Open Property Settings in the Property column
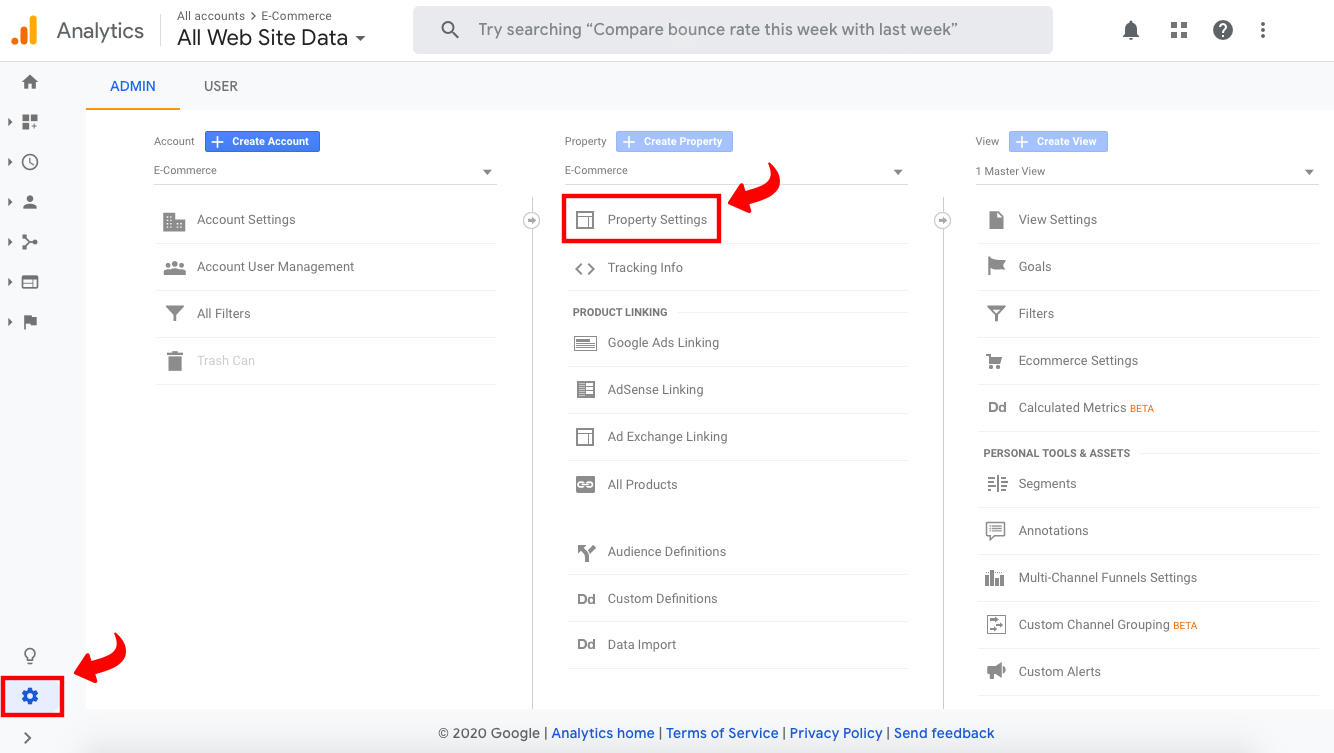This screenshot has height=753, width=1334. 657,219
